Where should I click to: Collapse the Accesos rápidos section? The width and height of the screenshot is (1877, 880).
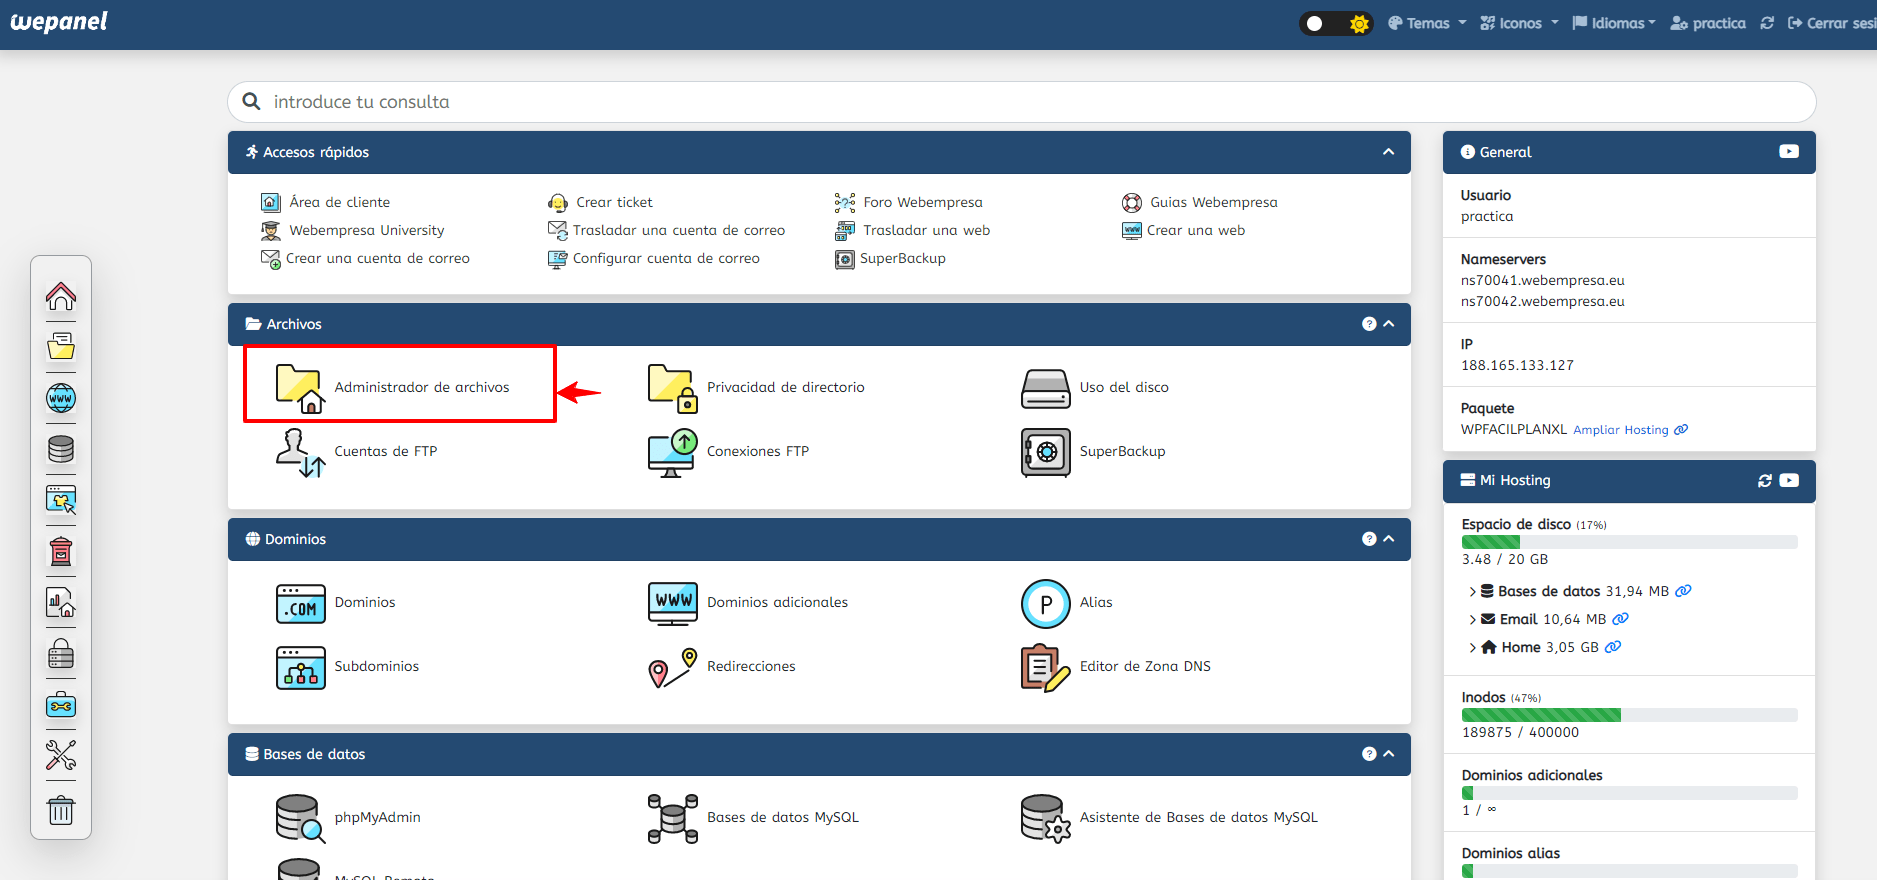tap(1388, 152)
